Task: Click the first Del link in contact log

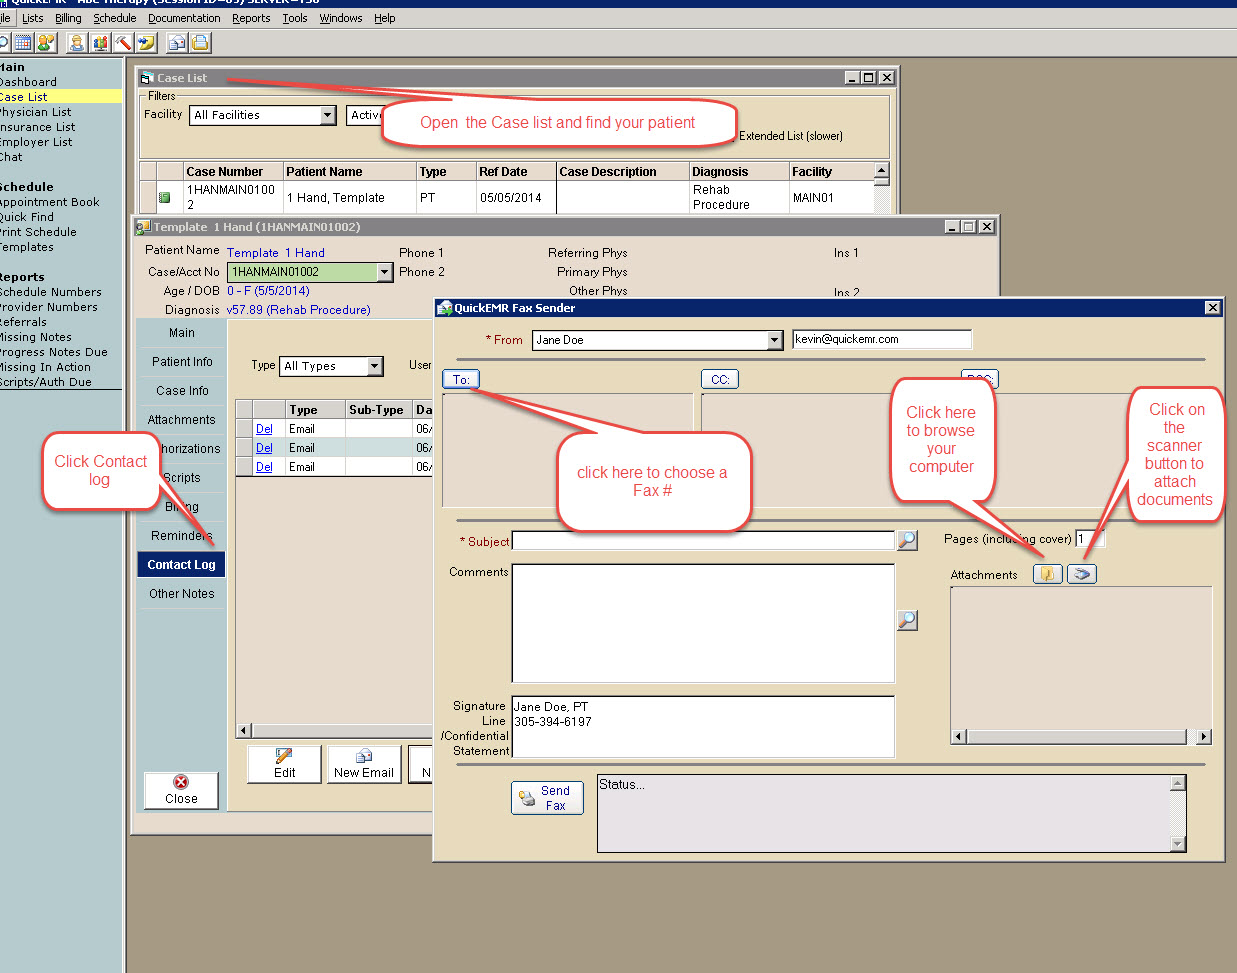Action: click(x=264, y=429)
